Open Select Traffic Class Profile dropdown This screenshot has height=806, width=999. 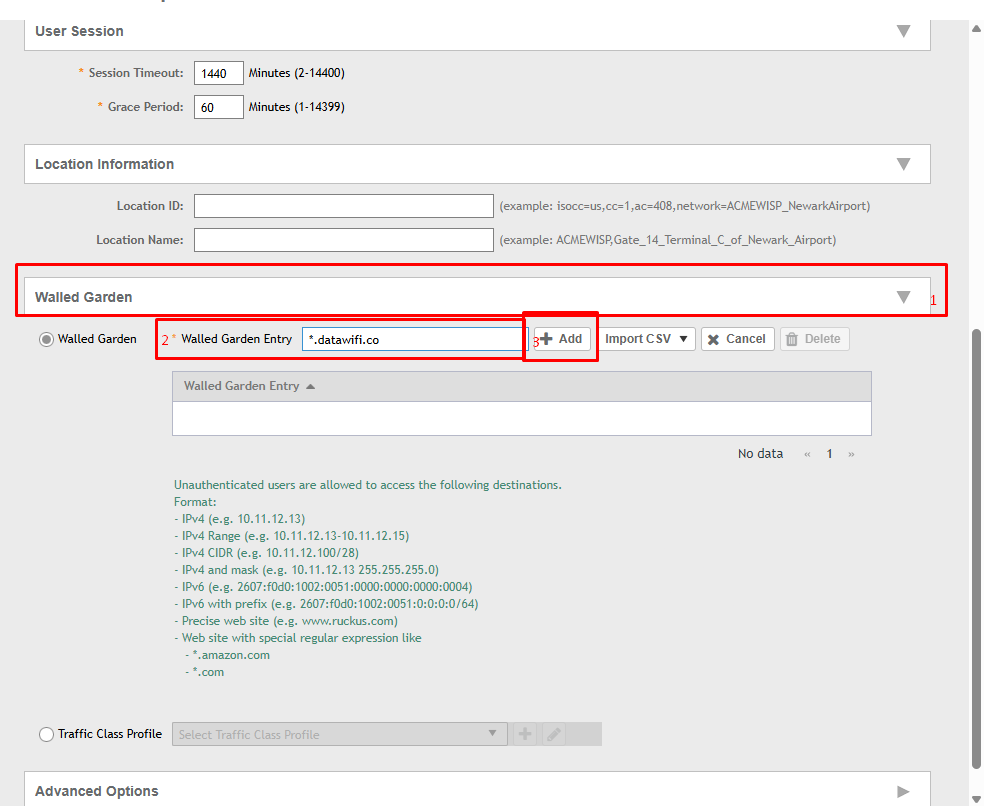point(340,734)
